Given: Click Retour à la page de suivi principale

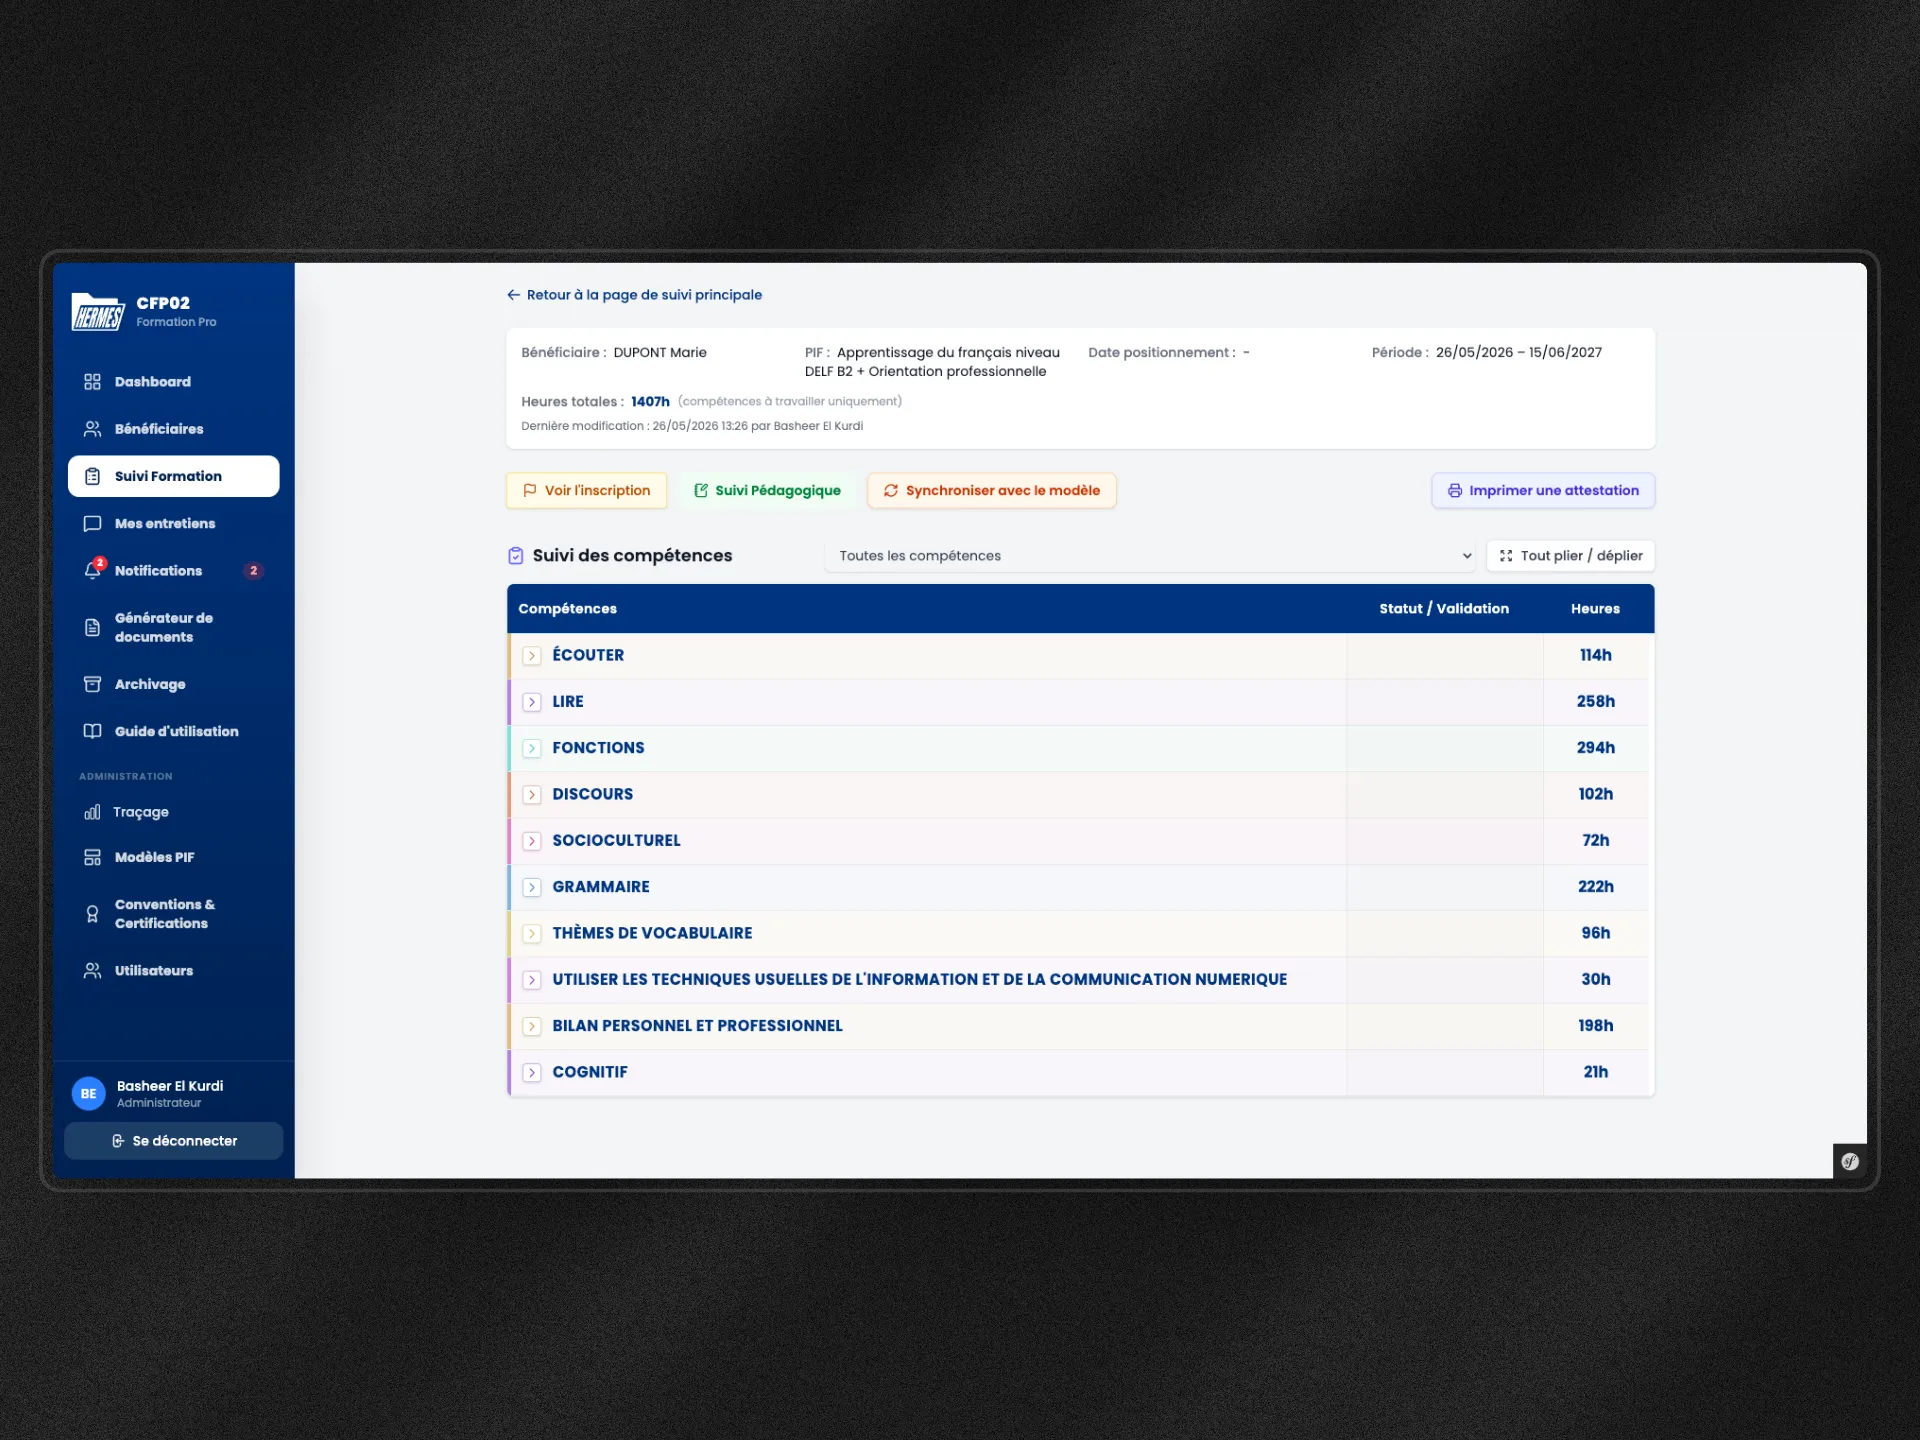Looking at the screenshot, I should point(634,295).
